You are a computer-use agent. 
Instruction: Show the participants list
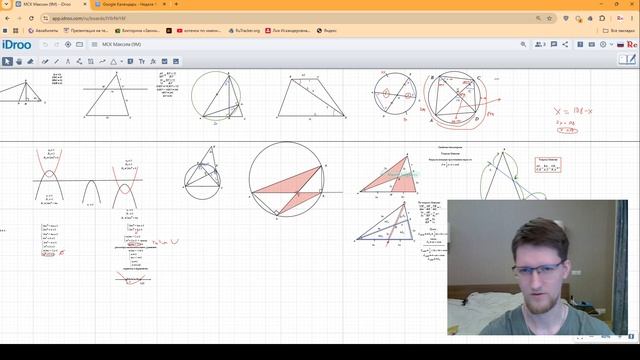click(x=540, y=44)
